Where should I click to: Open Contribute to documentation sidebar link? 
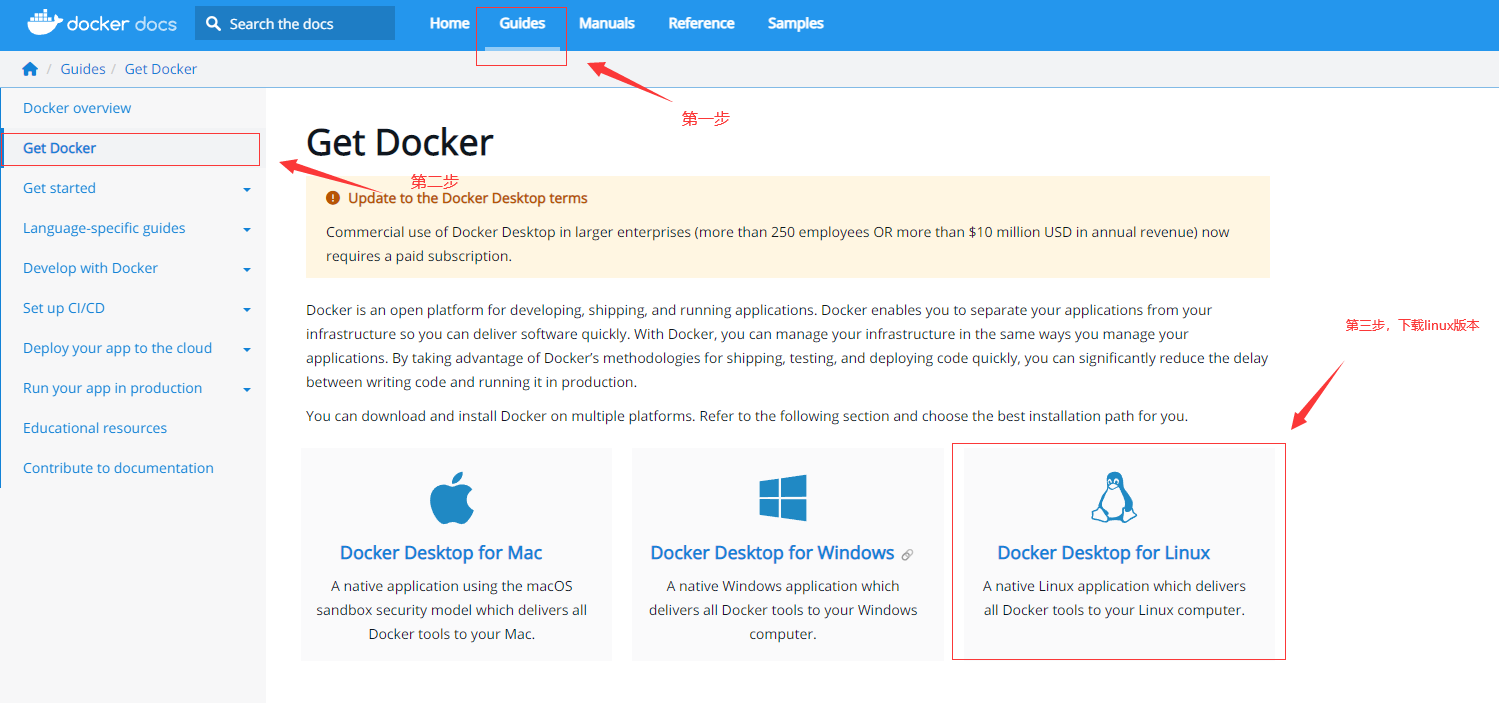point(118,468)
